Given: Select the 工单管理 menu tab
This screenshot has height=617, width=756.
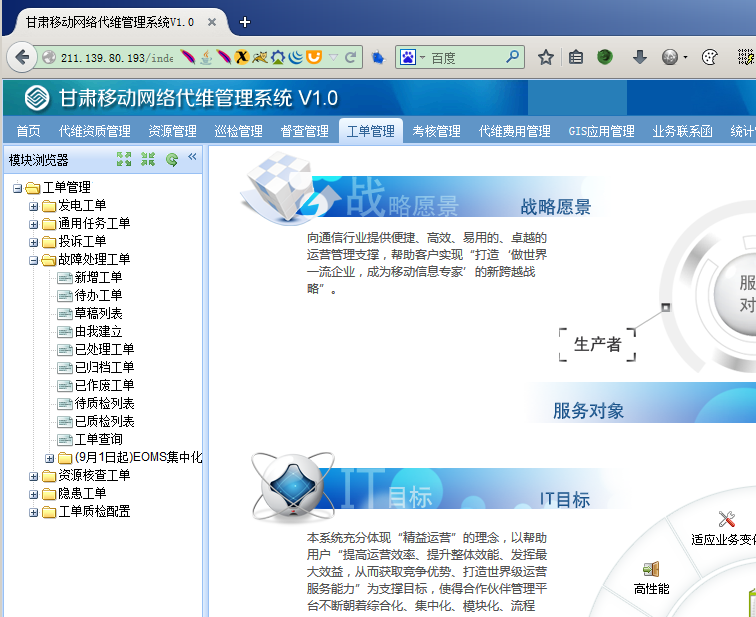Looking at the screenshot, I should [371, 131].
